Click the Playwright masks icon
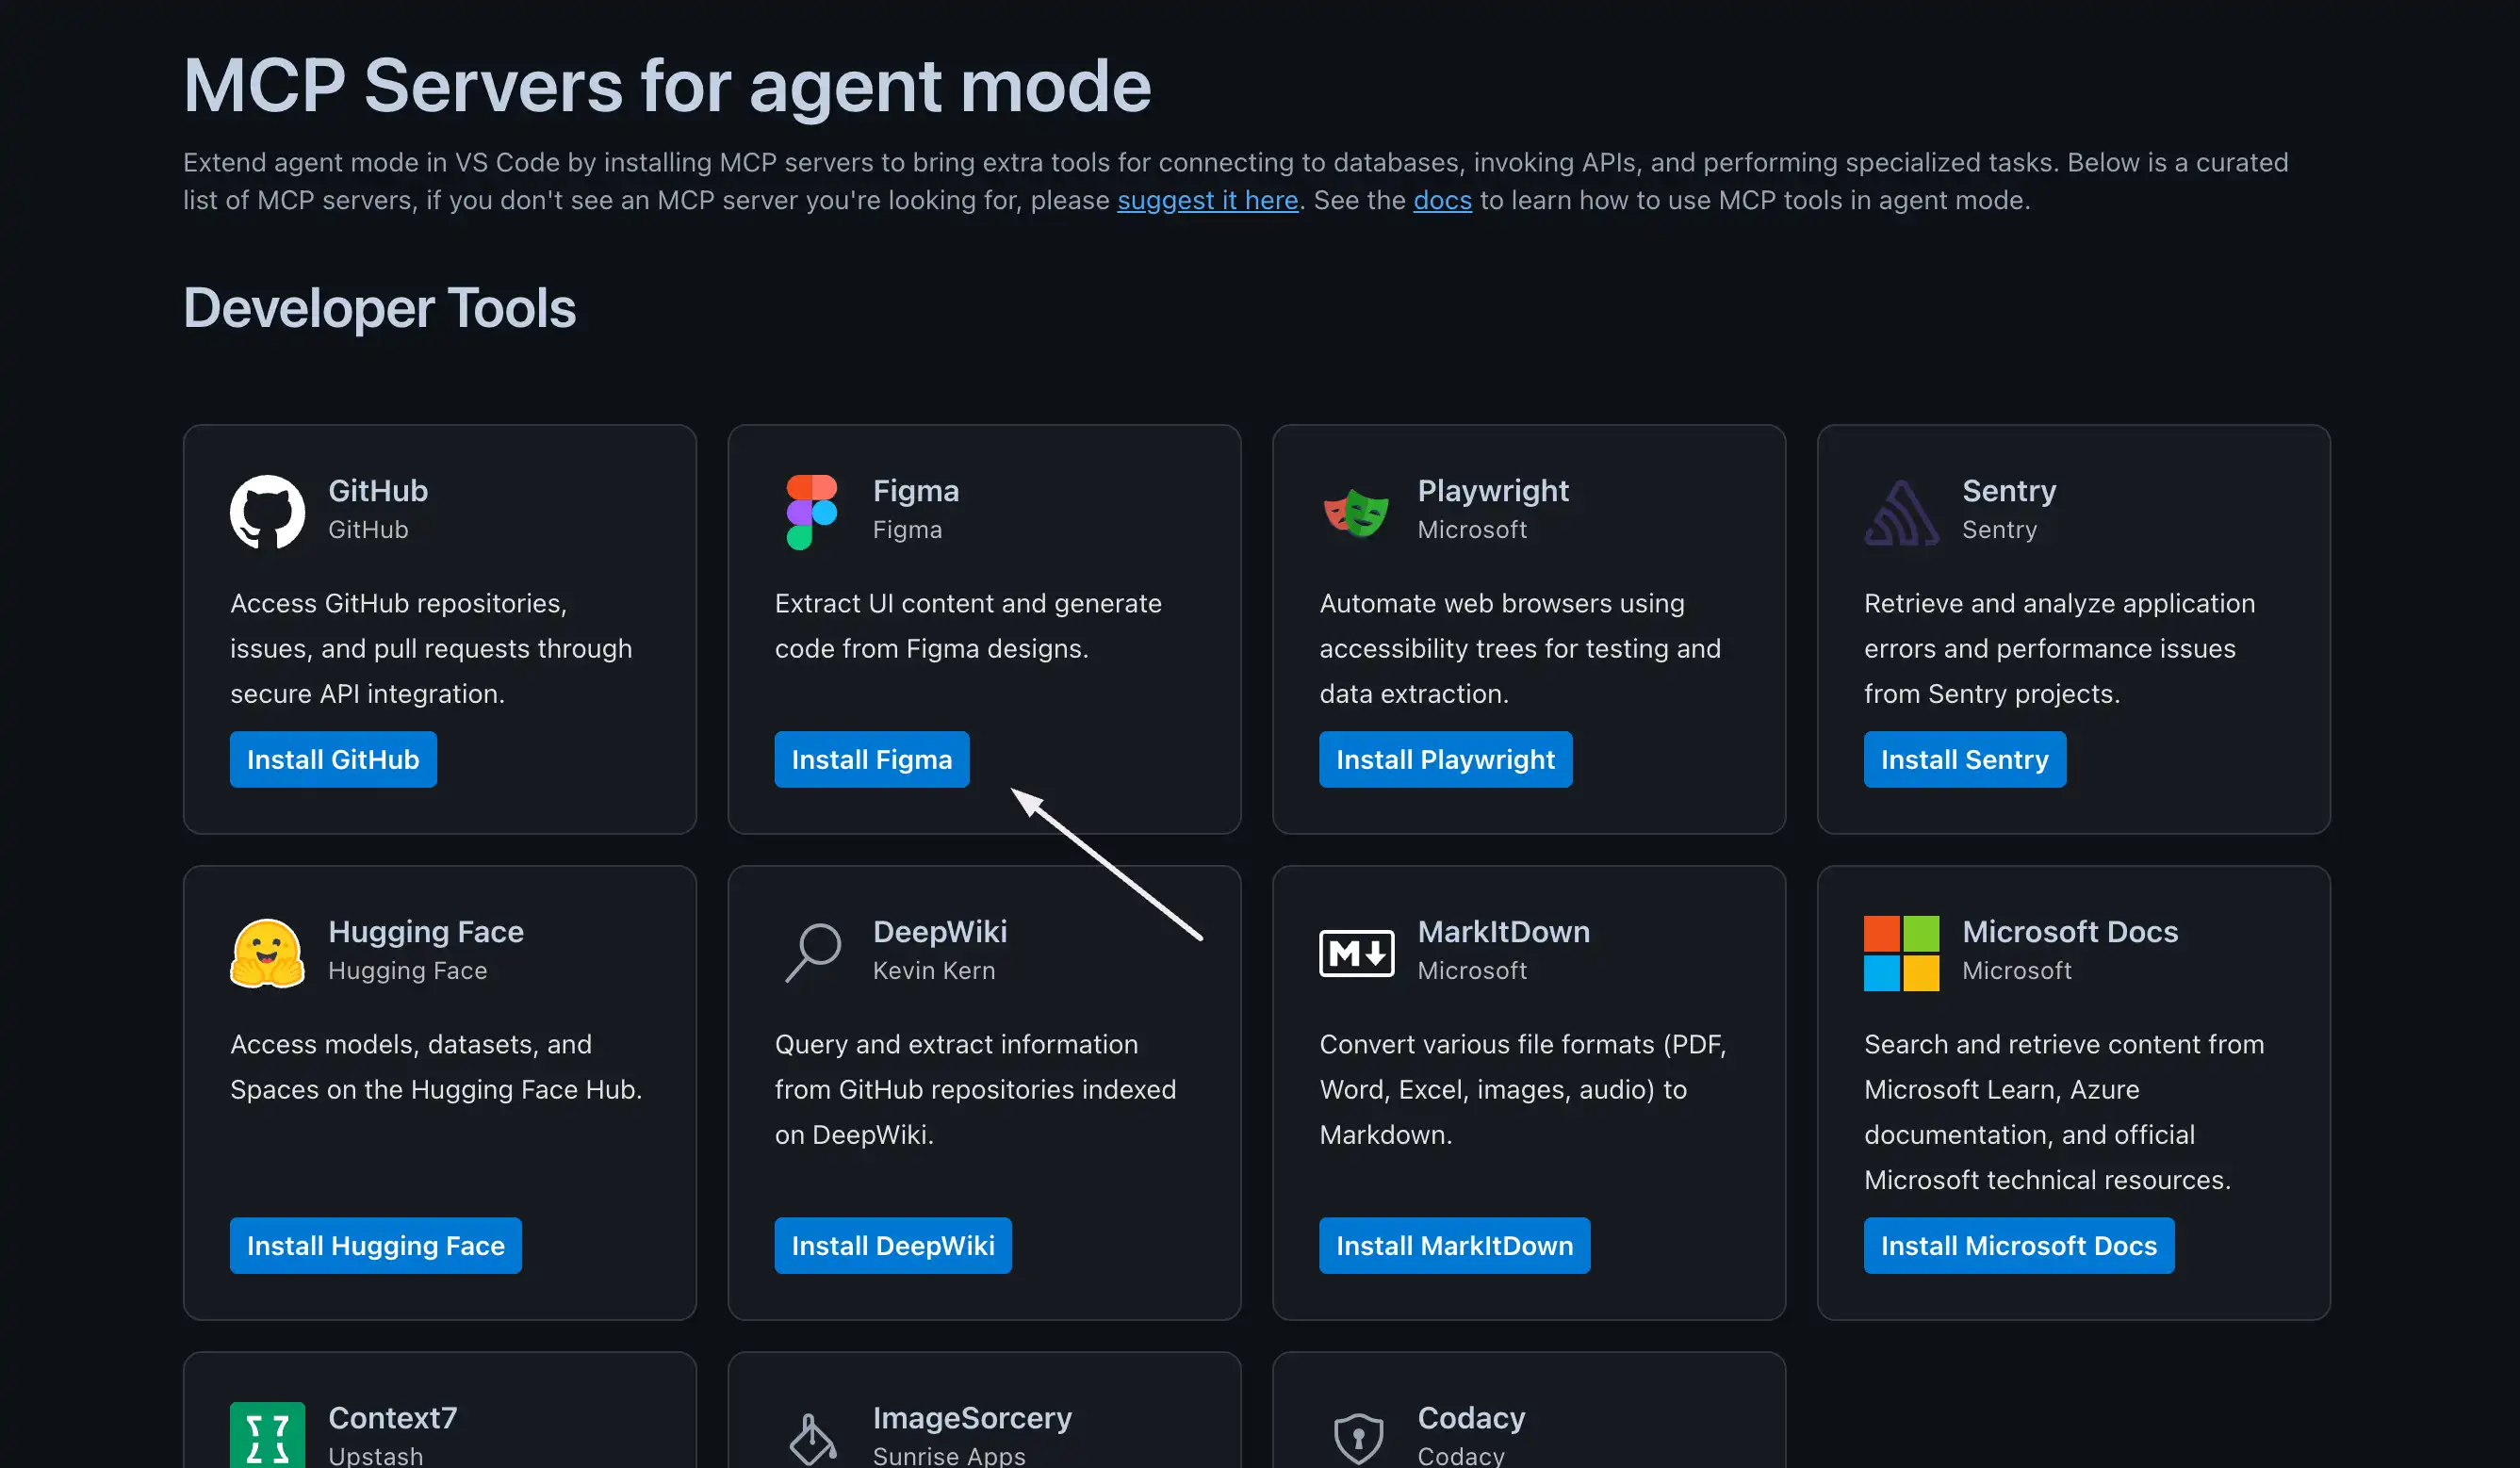This screenshot has width=2520, height=1468. [x=1356, y=512]
